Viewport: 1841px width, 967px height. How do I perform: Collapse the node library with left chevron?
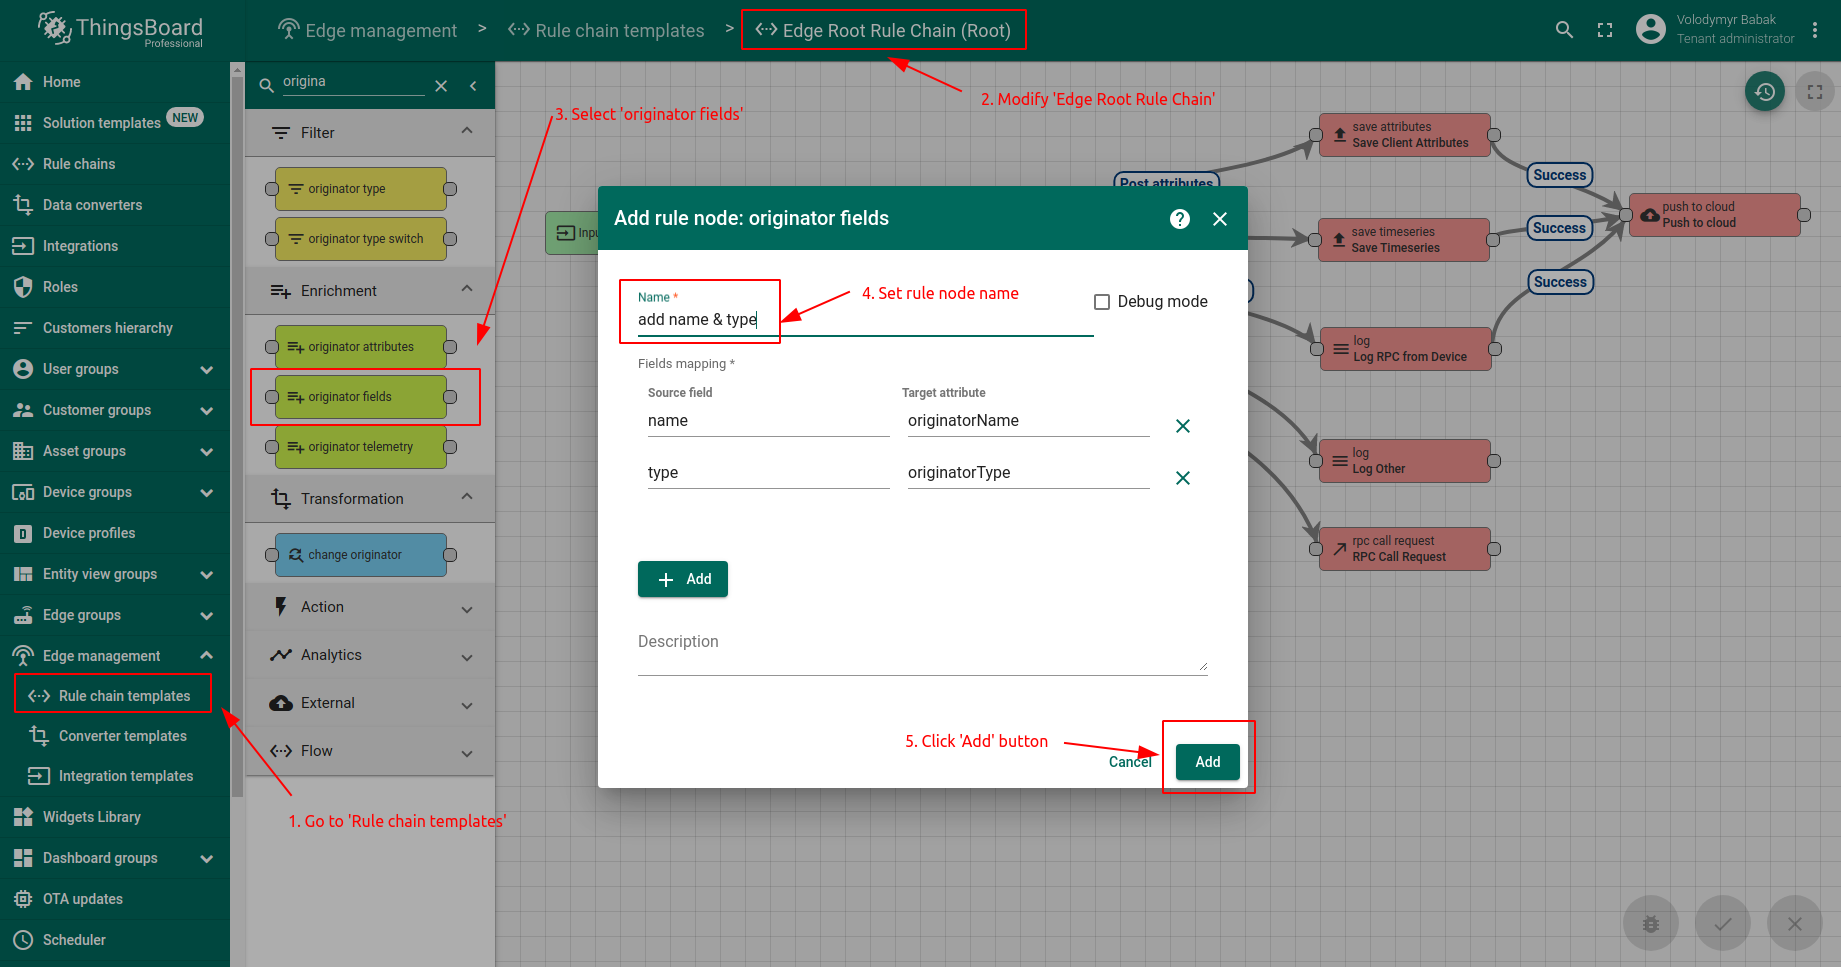473,86
